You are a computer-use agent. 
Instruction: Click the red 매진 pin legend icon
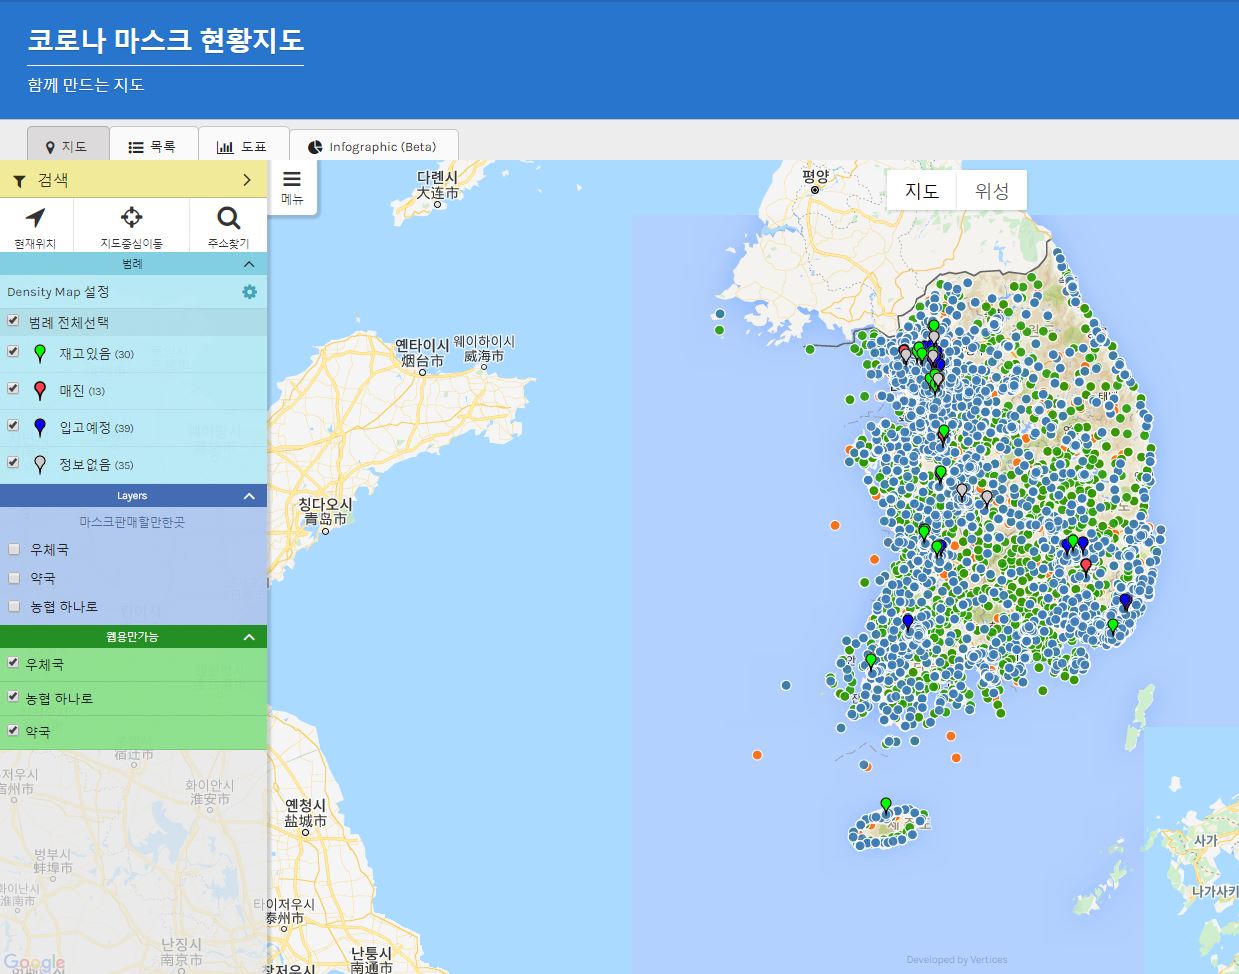point(40,391)
